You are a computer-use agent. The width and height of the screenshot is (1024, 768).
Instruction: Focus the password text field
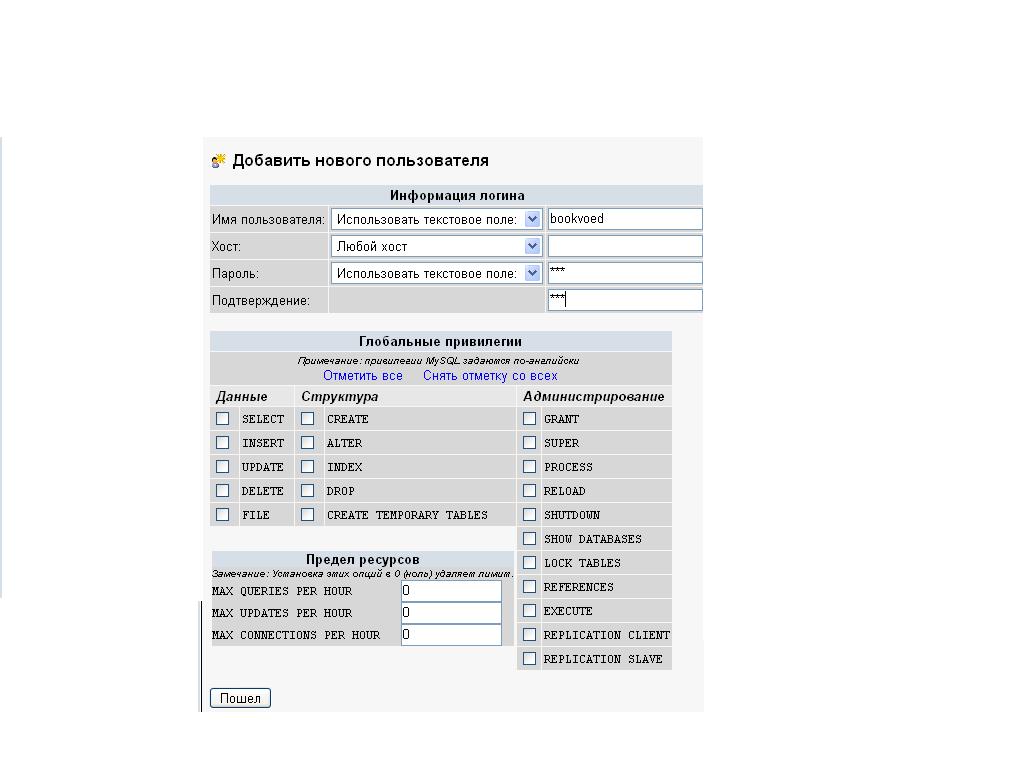coord(625,273)
